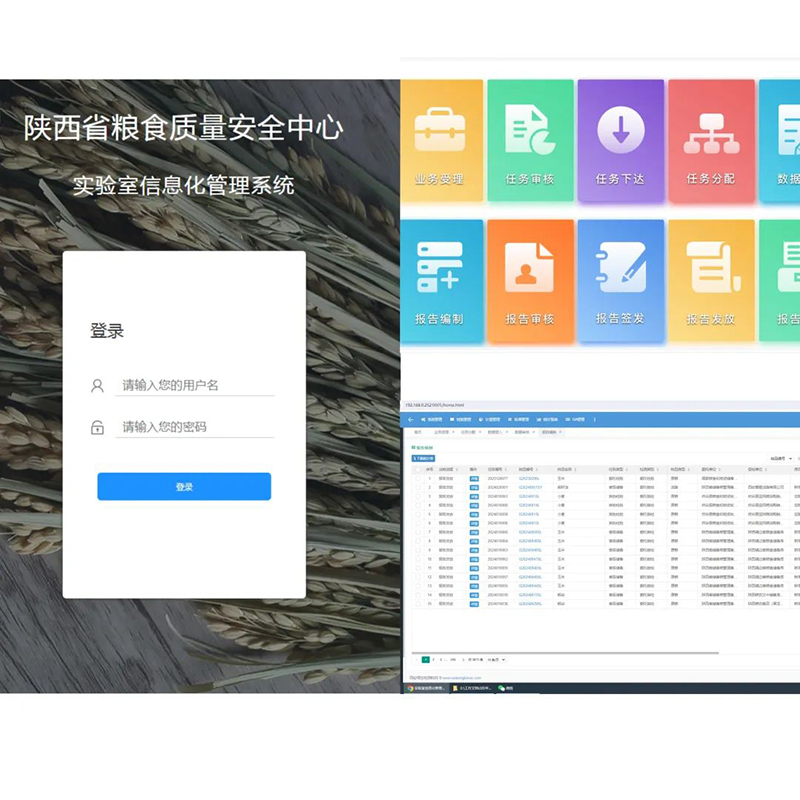Tick the checkbox for table row 4

click(x=418, y=506)
